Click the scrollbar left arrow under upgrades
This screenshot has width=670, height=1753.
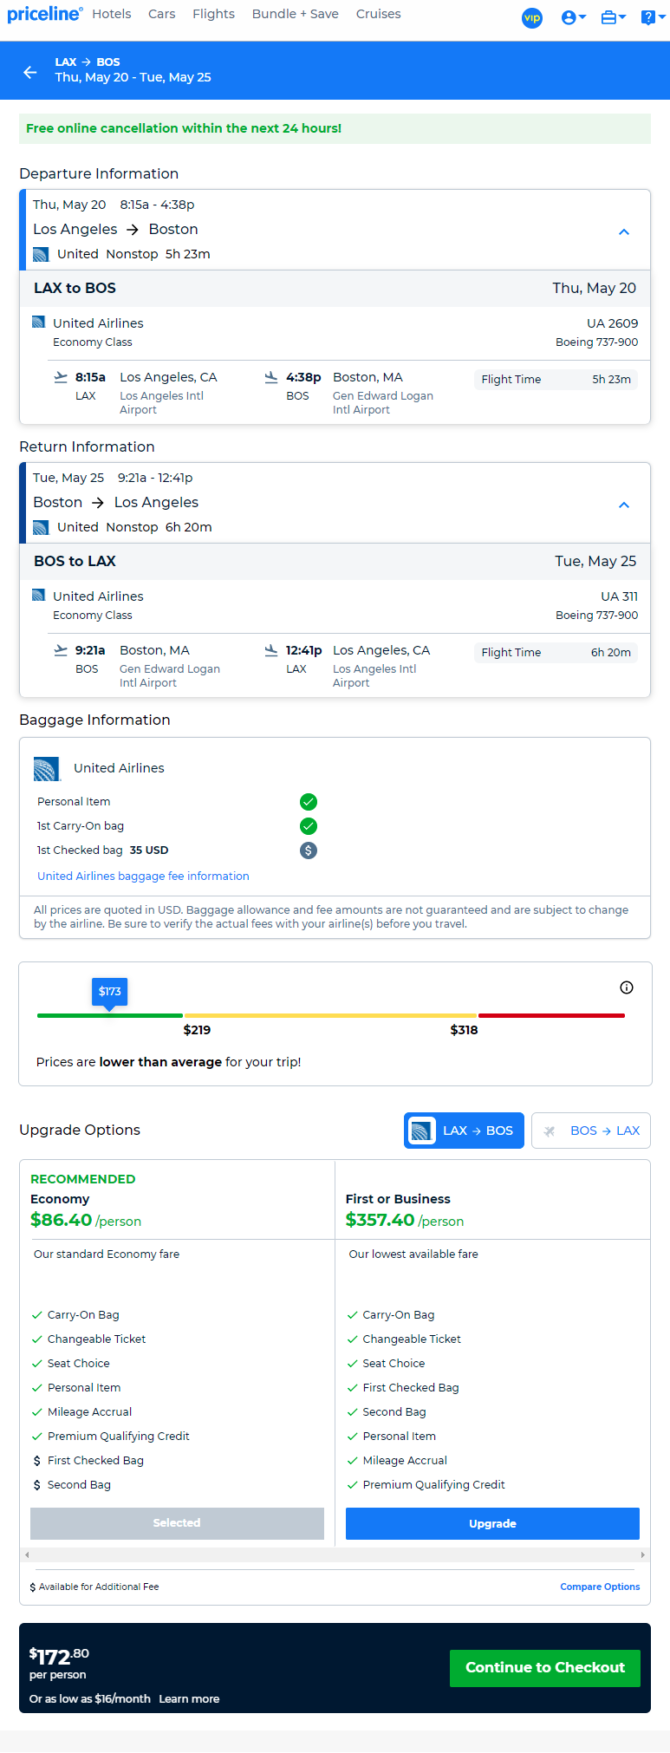tap(27, 1555)
